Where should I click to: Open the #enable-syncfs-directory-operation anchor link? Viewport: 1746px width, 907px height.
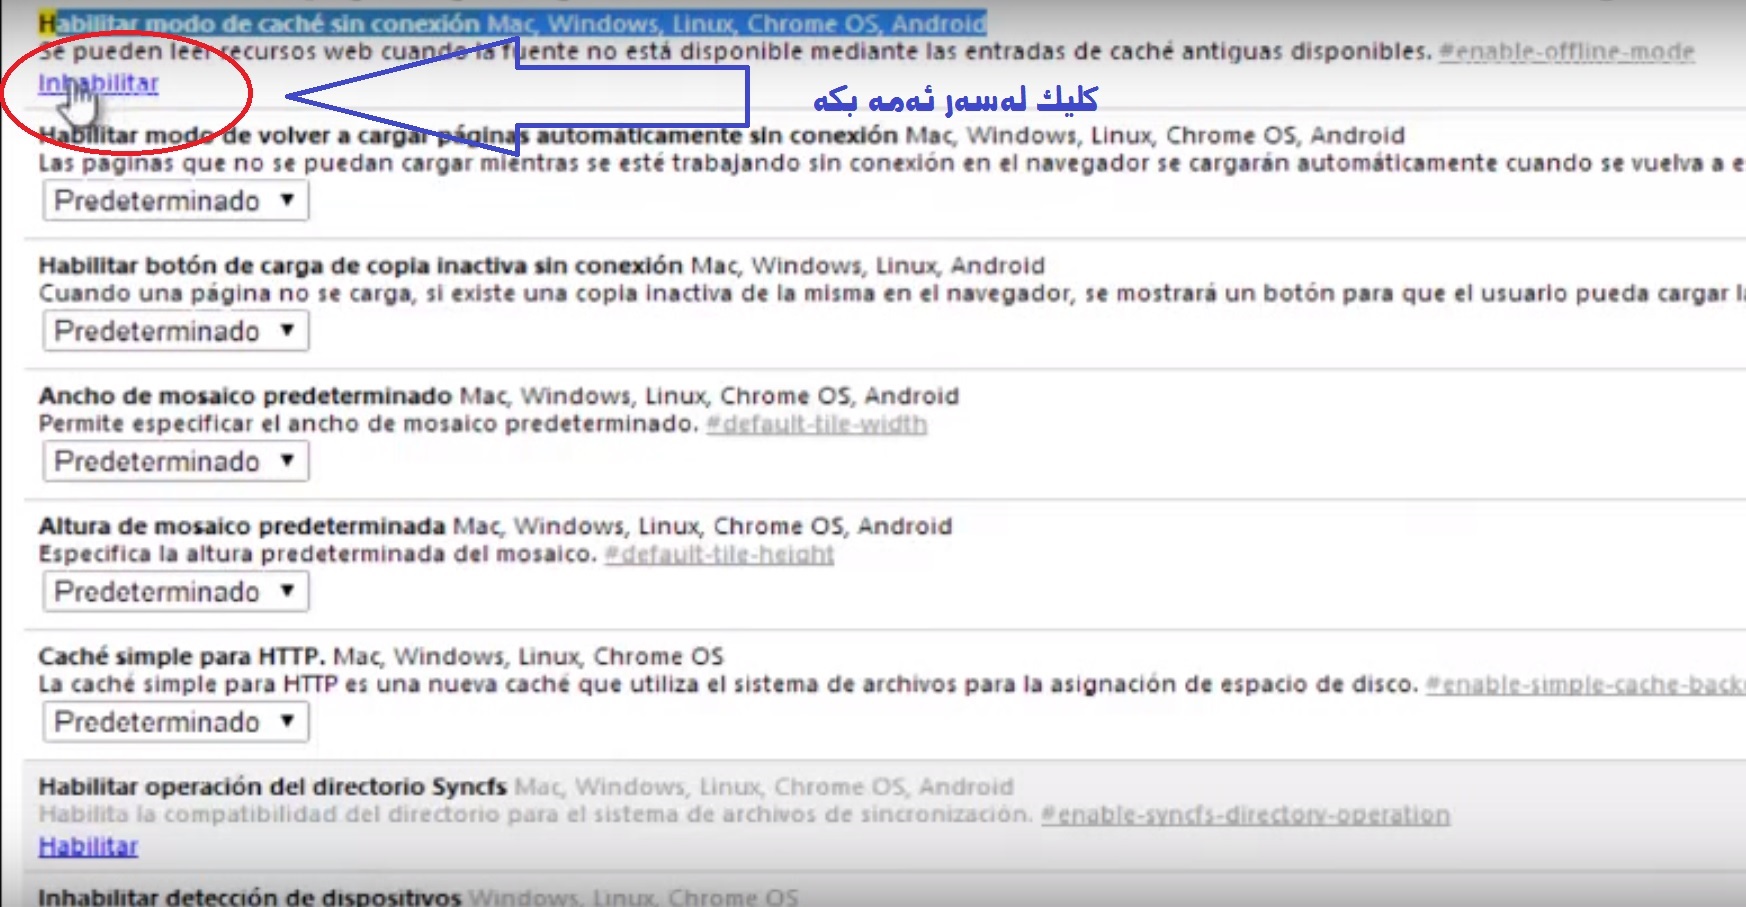(x=1245, y=815)
